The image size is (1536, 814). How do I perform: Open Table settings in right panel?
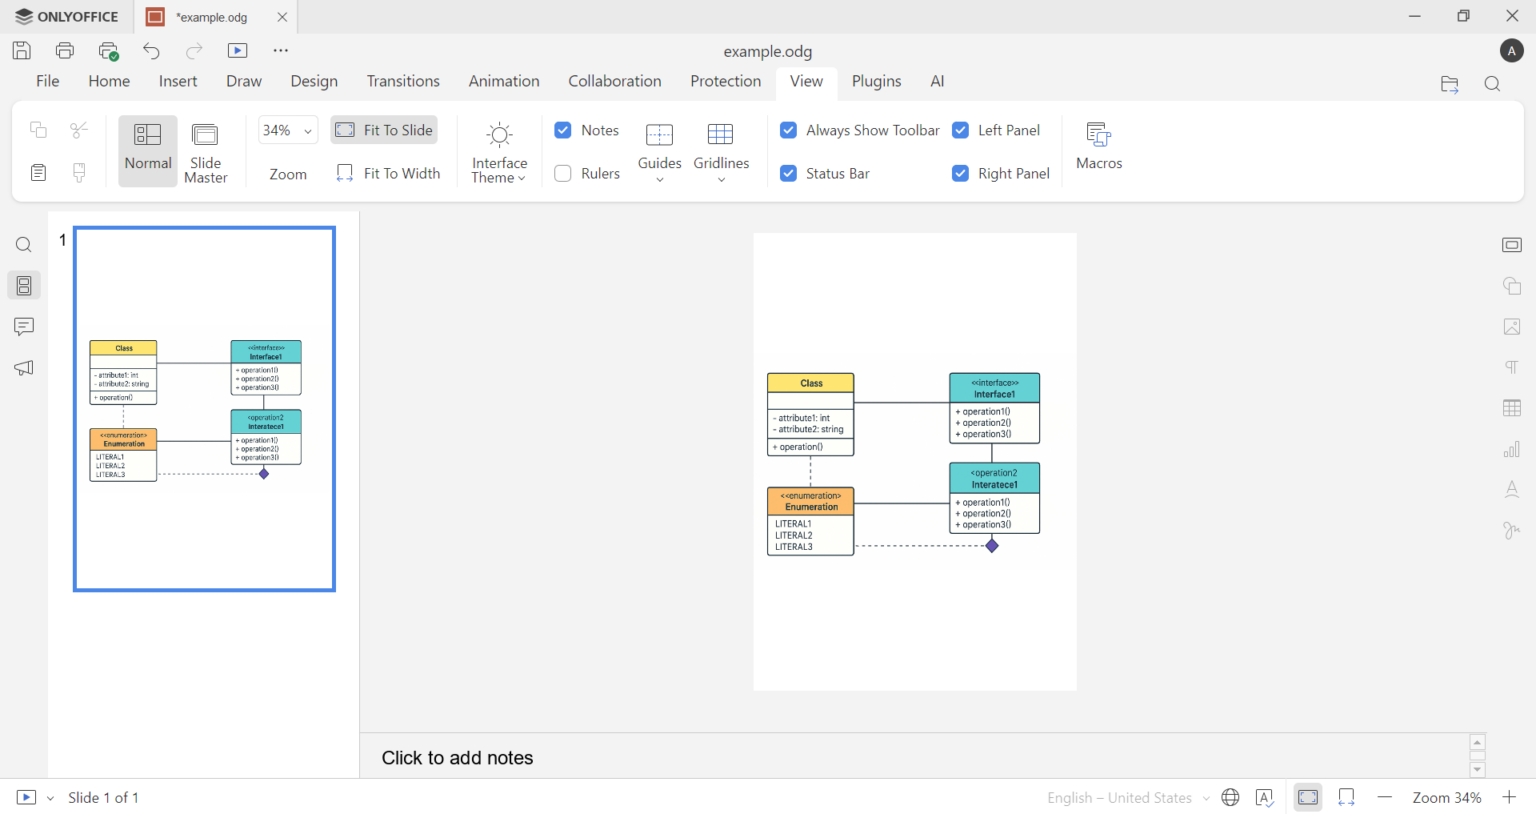1511,407
